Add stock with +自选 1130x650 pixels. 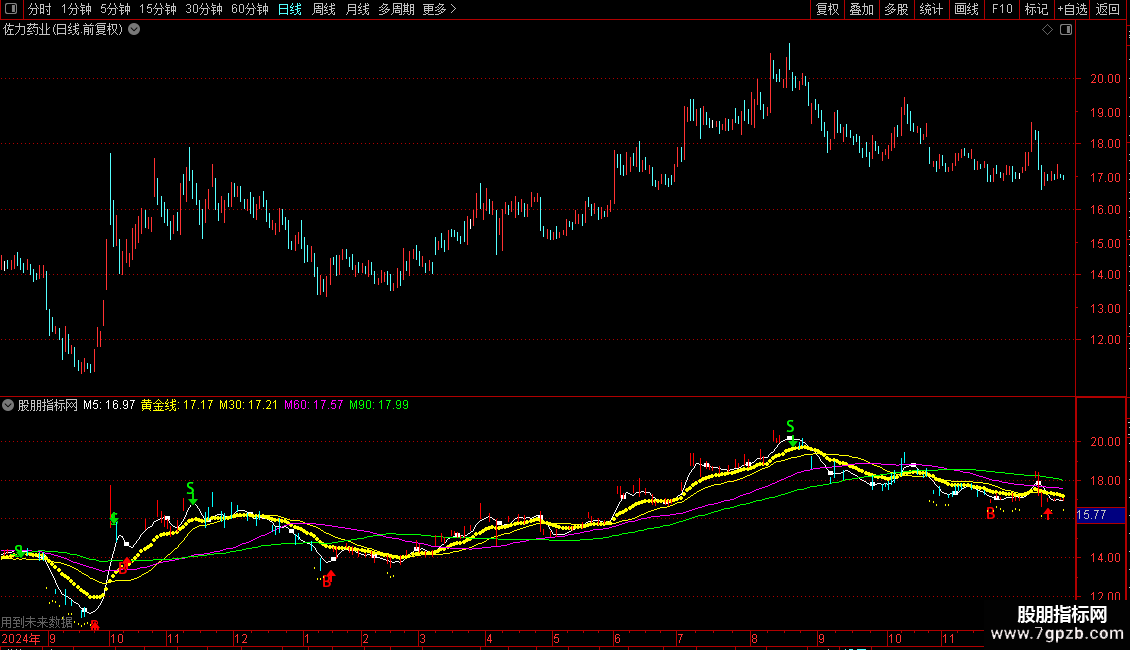(x=1072, y=9)
